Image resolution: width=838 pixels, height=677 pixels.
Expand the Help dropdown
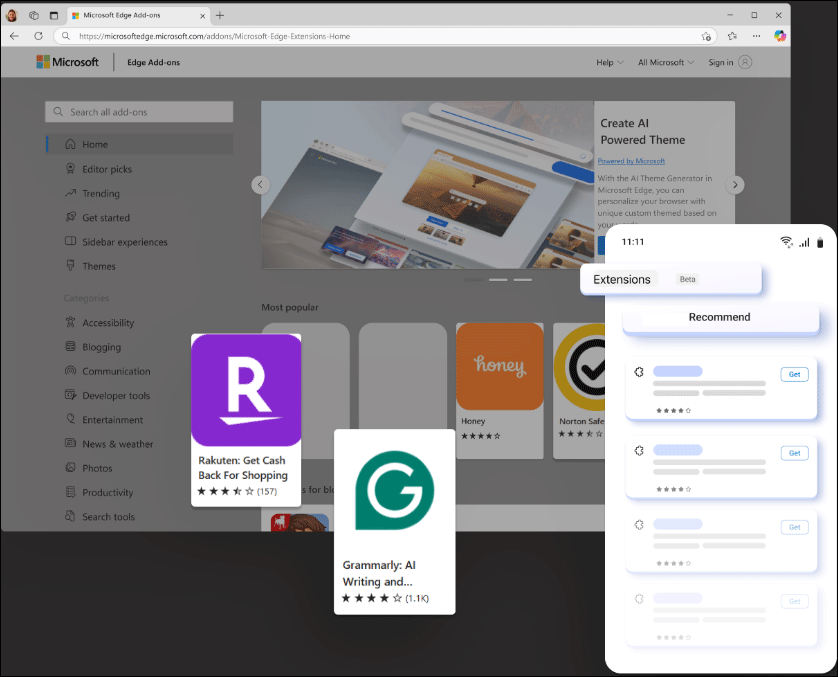pos(610,63)
